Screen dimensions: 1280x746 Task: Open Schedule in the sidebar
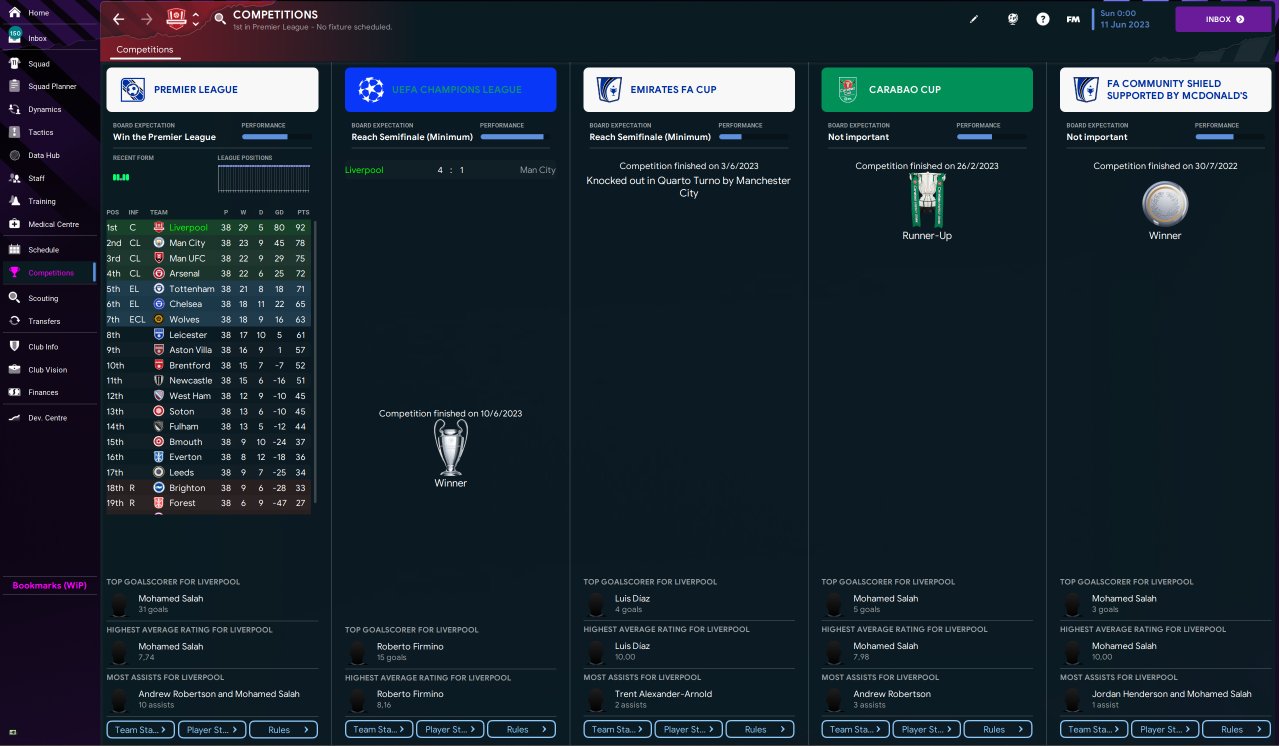coord(48,249)
